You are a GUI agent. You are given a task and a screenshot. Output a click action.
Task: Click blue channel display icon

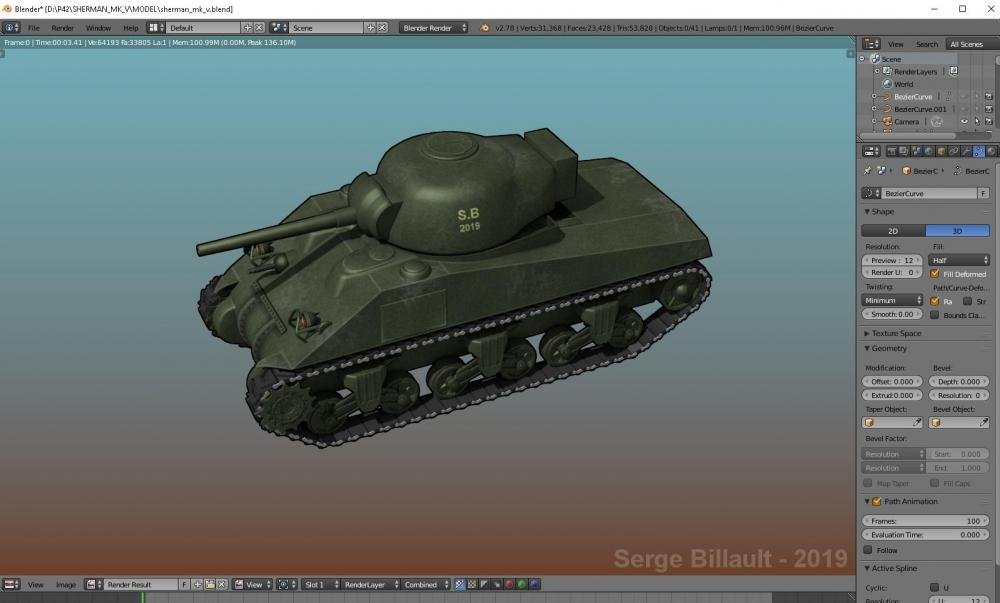(535, 584)
